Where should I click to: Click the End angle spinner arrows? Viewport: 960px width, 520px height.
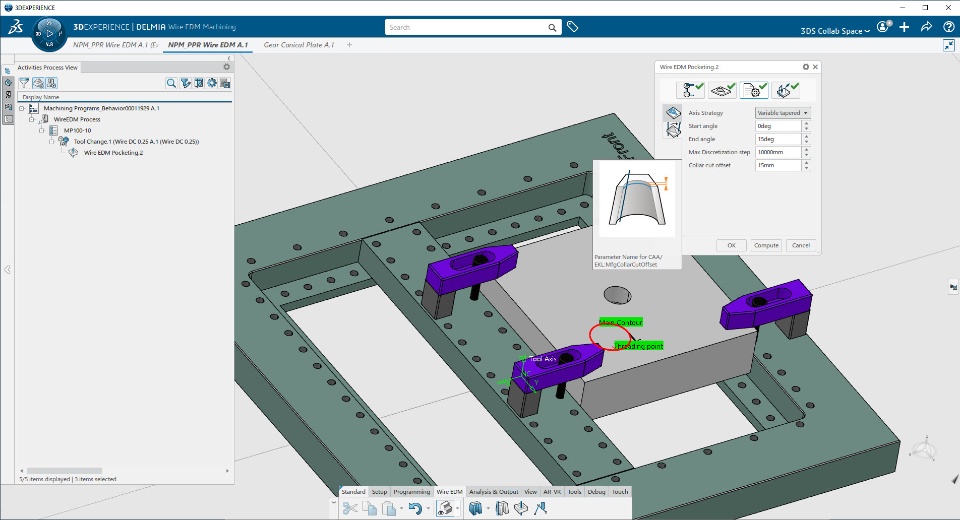[x=806, y=139]
